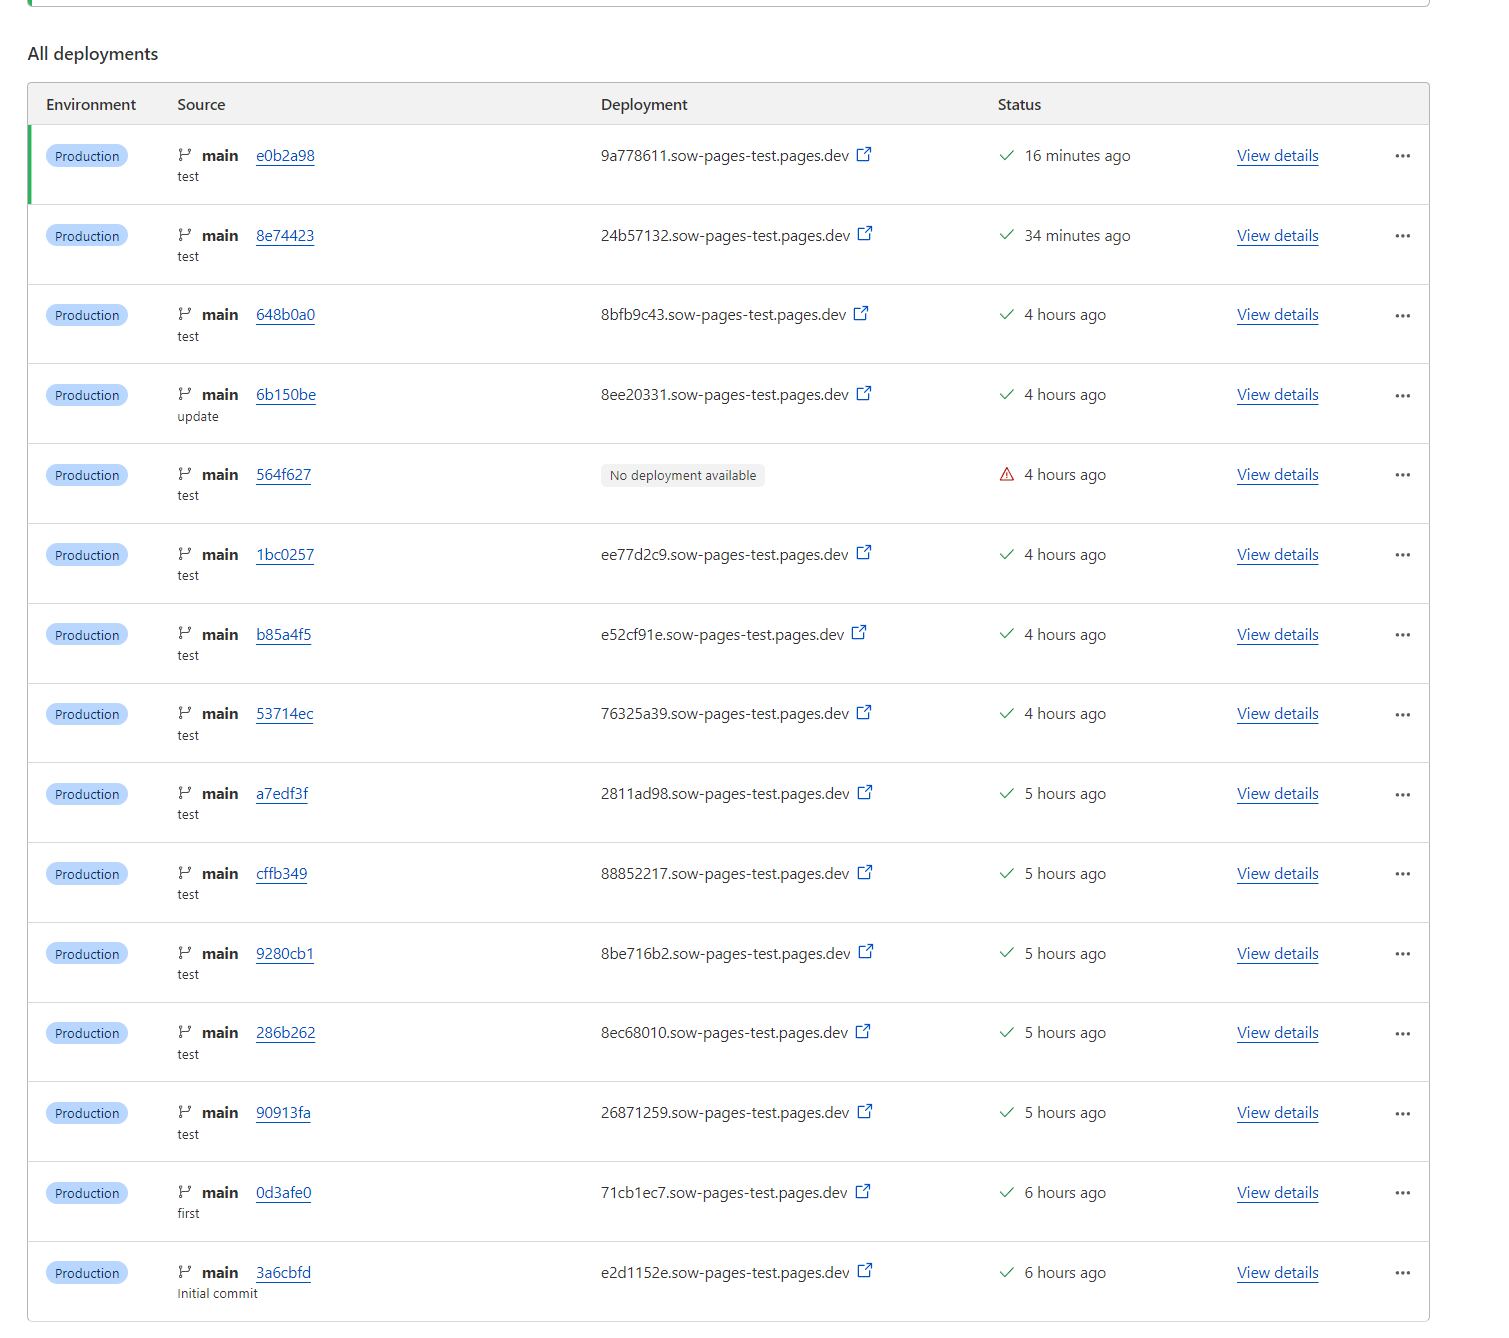Open more actions menu for commit 90913fa
This screenshot has height=1338, width=1509.
pos(1403,1114)
